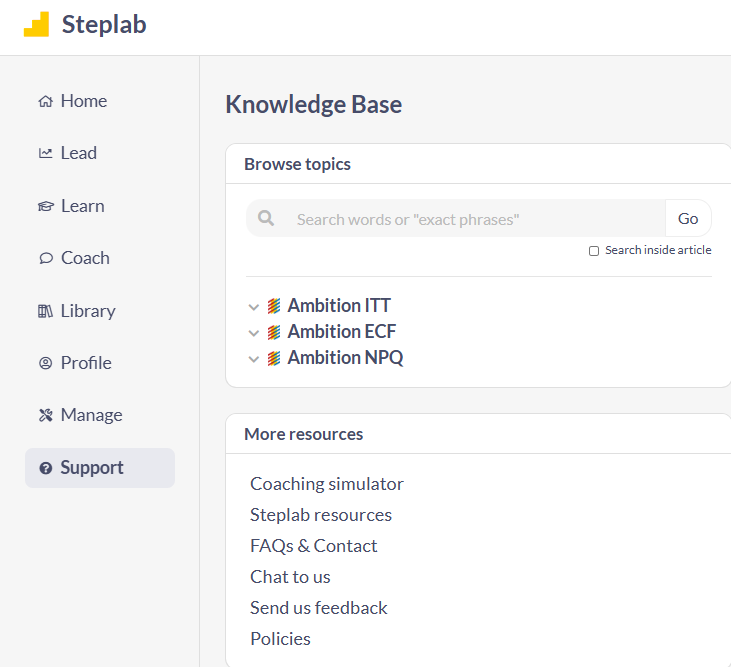Viewport: 731px width, 667px height.
Task: Click the Learn graduation cap icon
Action: pyautogui.click(x=45, y=206)
